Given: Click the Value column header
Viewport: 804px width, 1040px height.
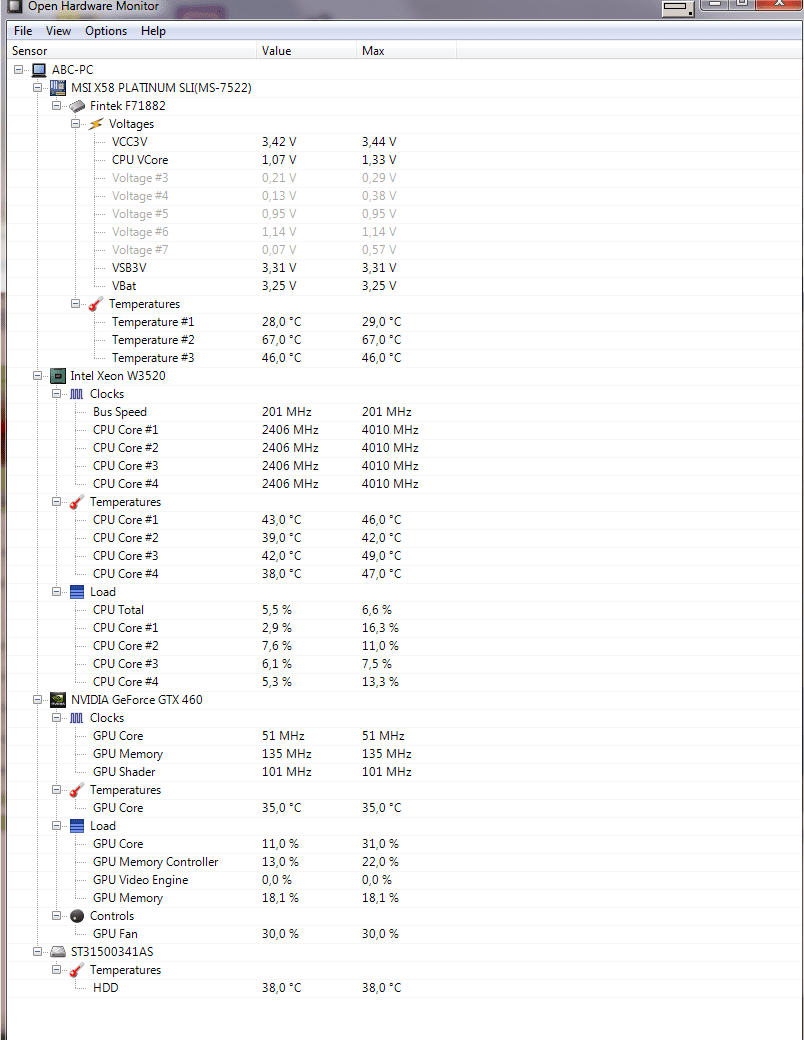Looking at the screenshot, I should pyautogui.click(x=276, y=51).
